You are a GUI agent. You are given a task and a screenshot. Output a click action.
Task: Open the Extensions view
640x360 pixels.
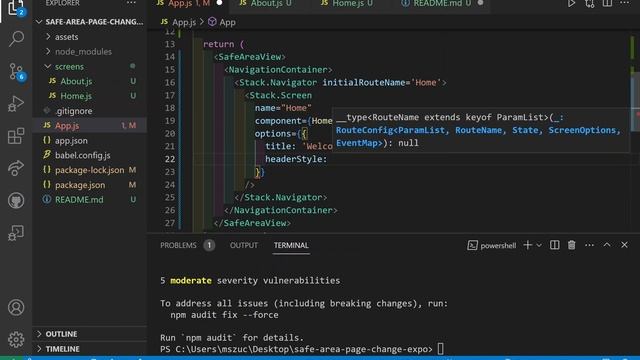pyautogui.click(x=16, y=136)
